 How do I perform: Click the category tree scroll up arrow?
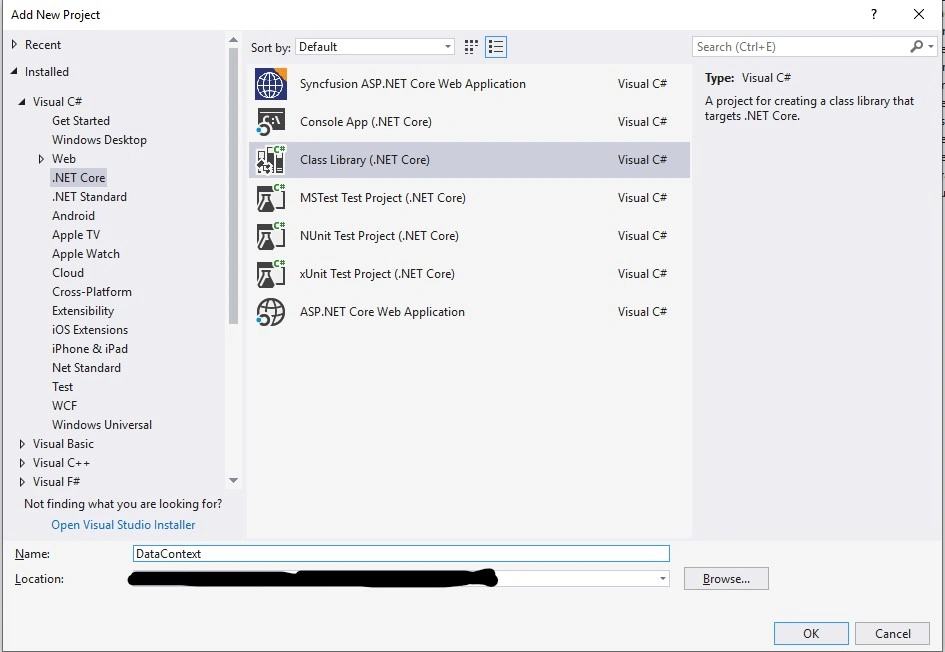[233, 40]
